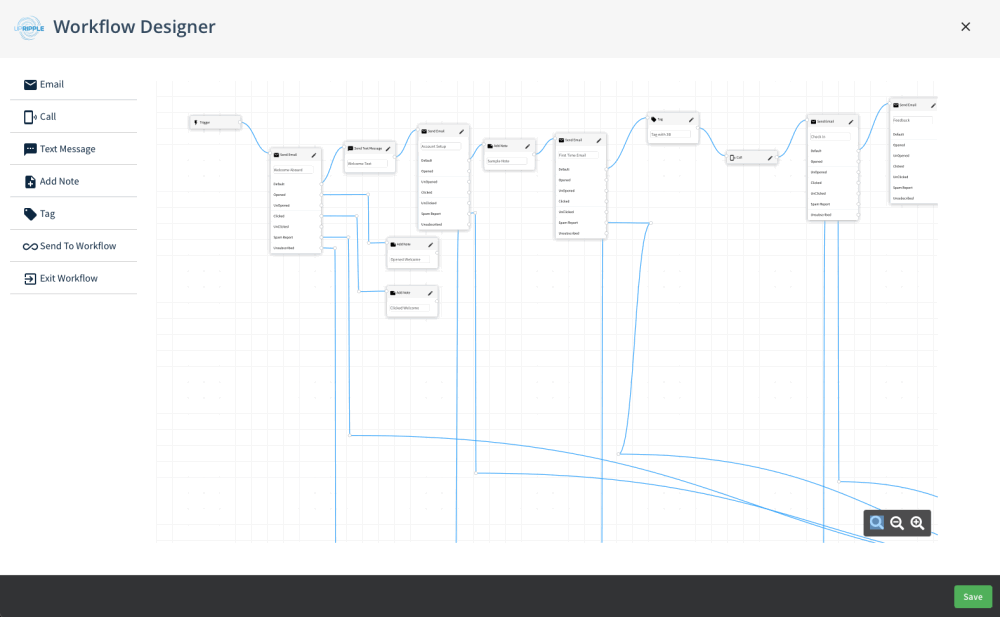1000x617 pixels.
Task: Click the Trigger node
Action: click(x=215, y=122)
